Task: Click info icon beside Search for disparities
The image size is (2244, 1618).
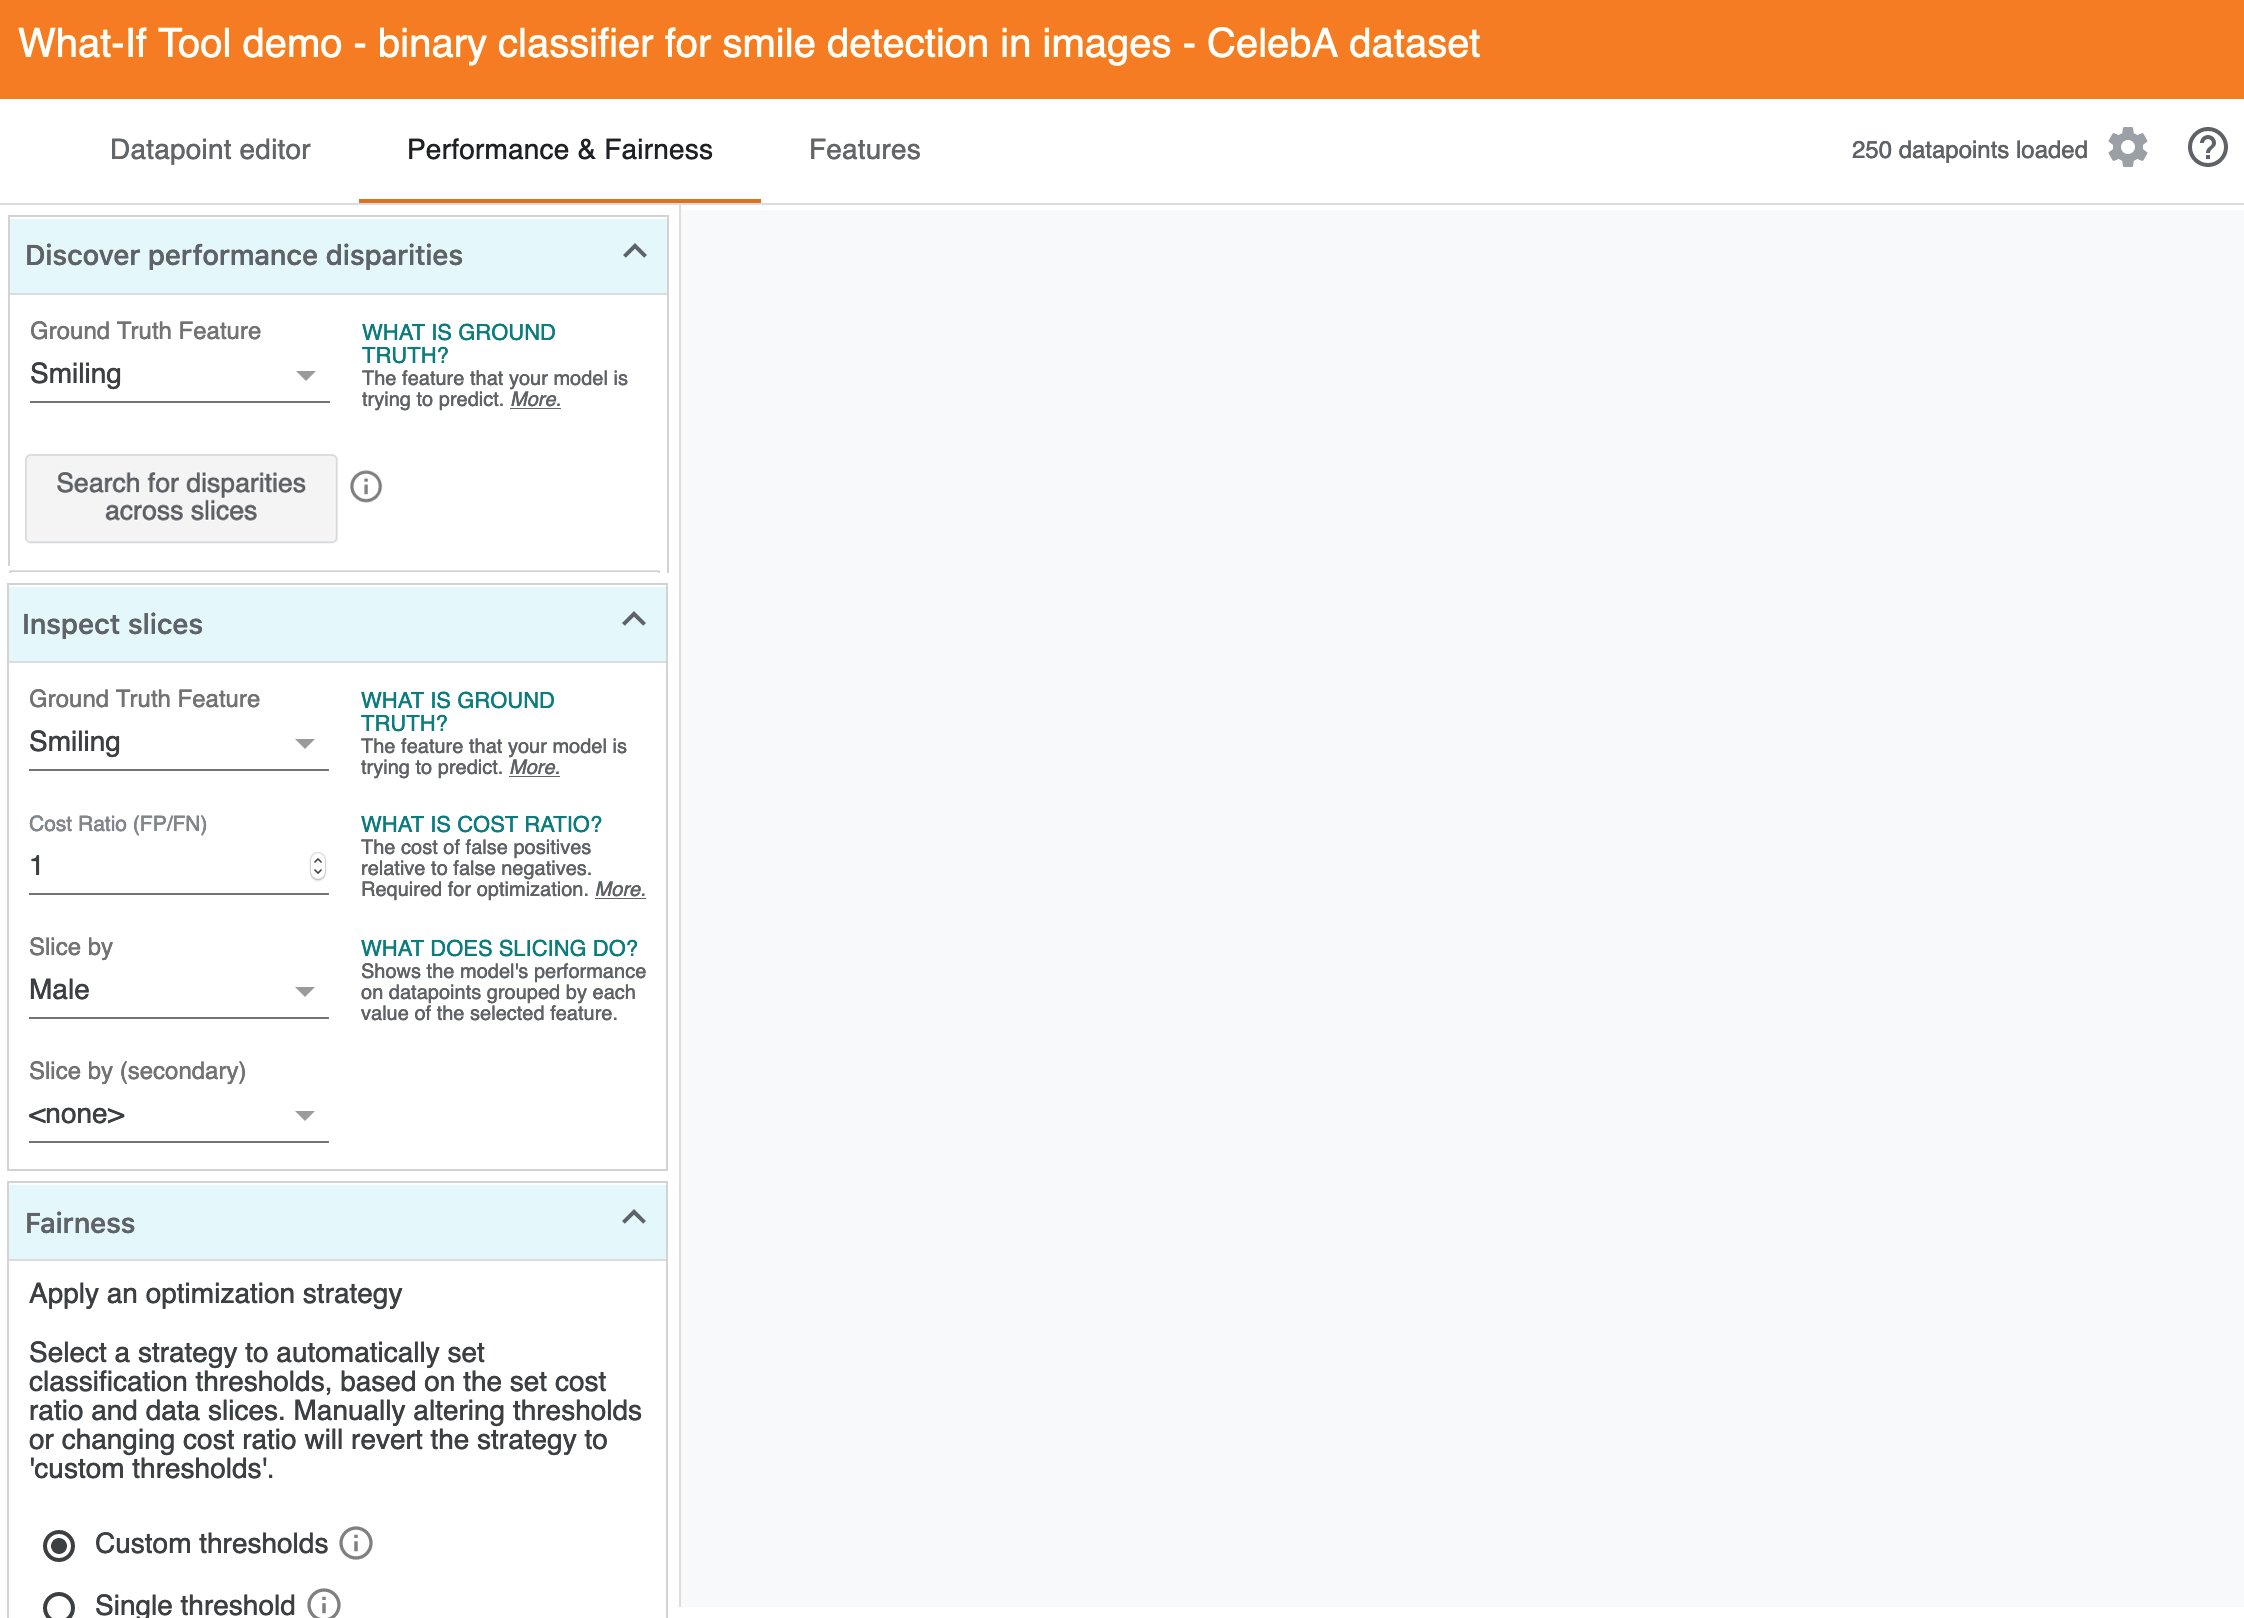Action: point(366,487)
